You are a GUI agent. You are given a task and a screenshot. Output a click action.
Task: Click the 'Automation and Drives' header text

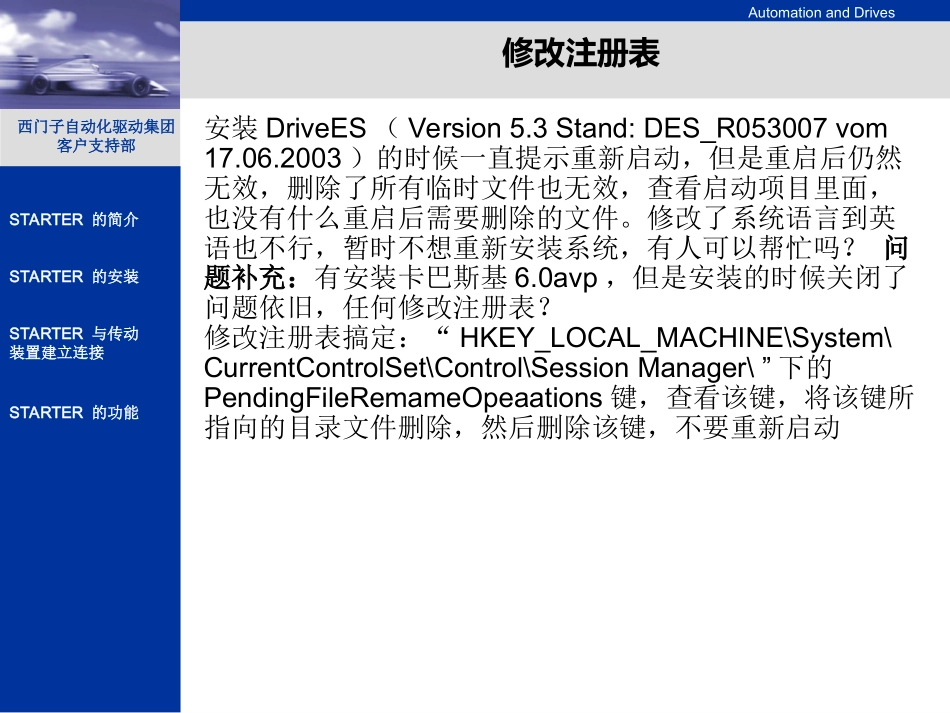[821, 13]
